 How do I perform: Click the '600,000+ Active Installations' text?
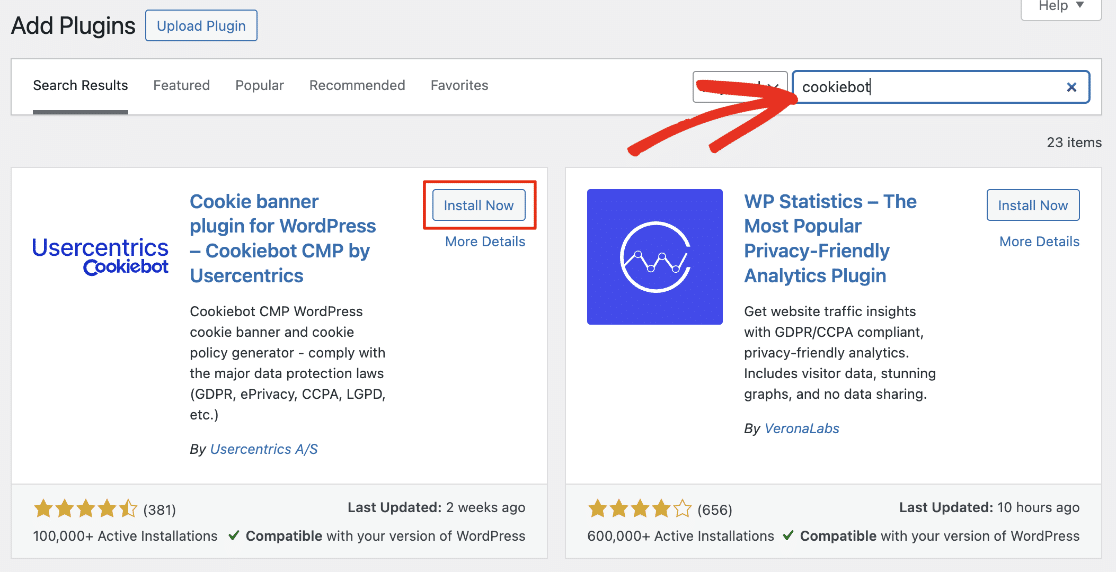pos(680,536)
